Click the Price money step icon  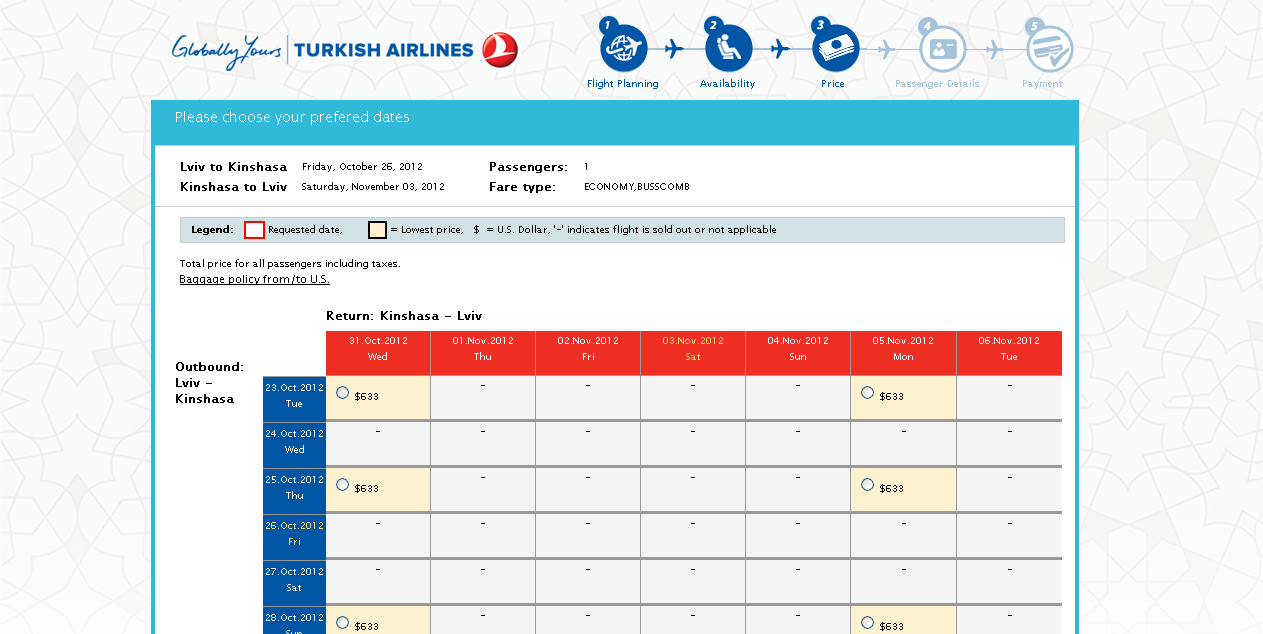click(x=834, y=48)
